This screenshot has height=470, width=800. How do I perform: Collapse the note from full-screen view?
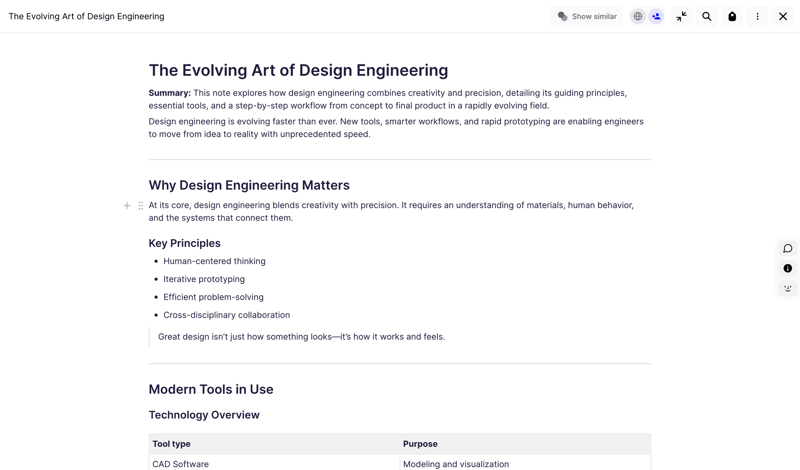tap(681, 16)
